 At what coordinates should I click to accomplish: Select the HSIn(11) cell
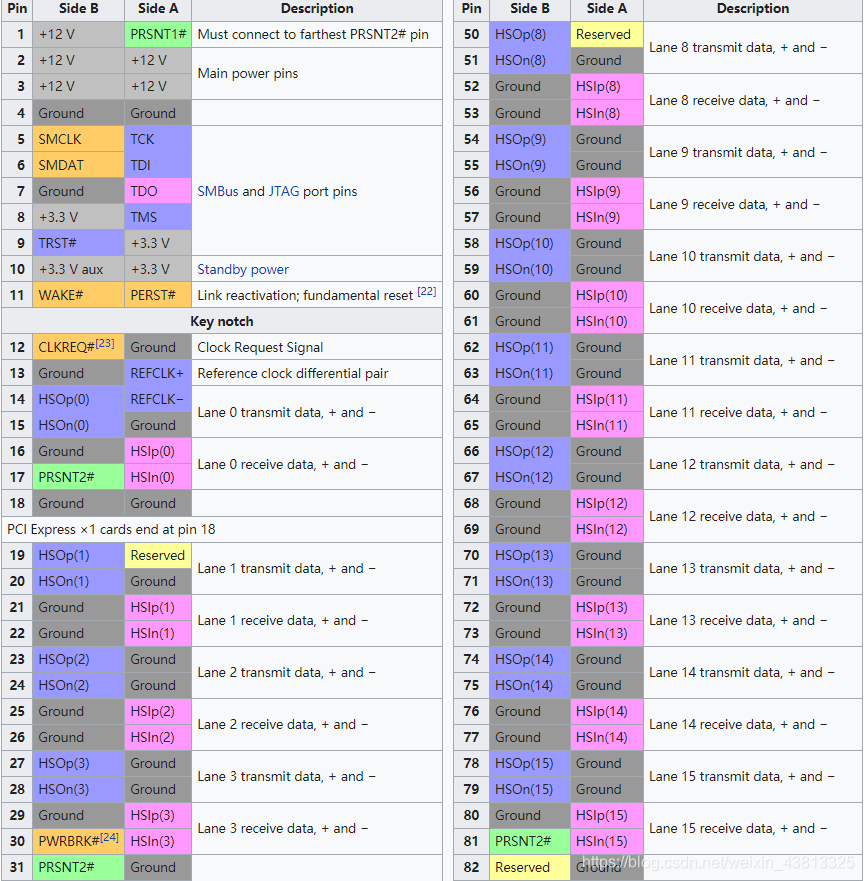607,425
